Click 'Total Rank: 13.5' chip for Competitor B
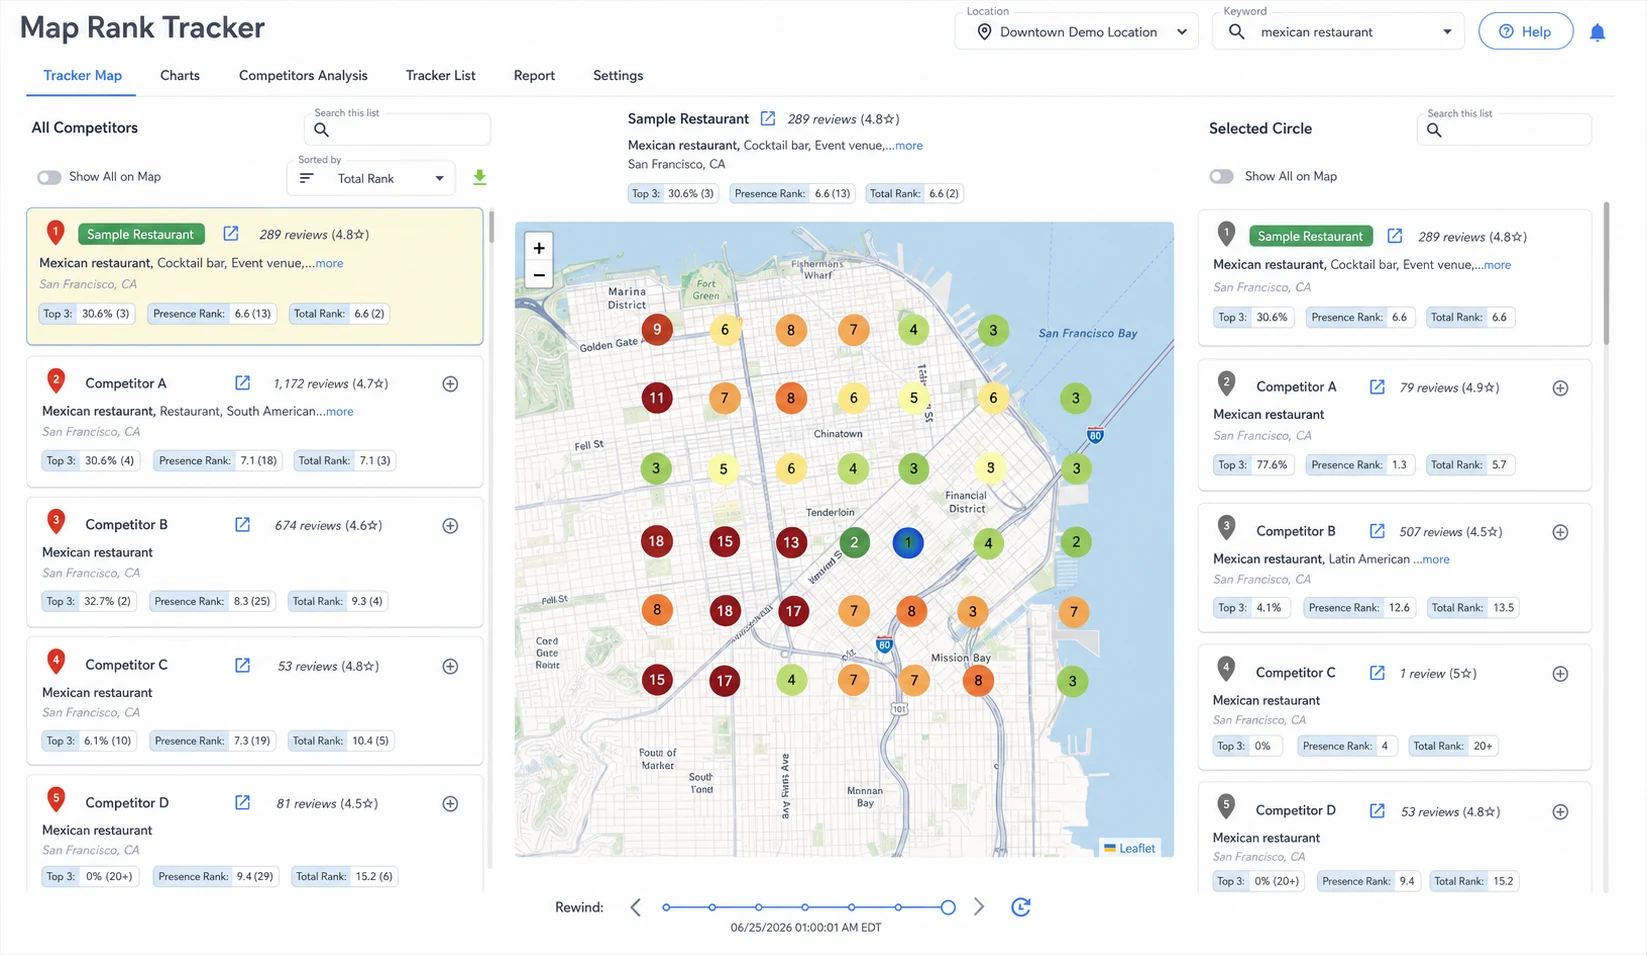 point(1472,607)
